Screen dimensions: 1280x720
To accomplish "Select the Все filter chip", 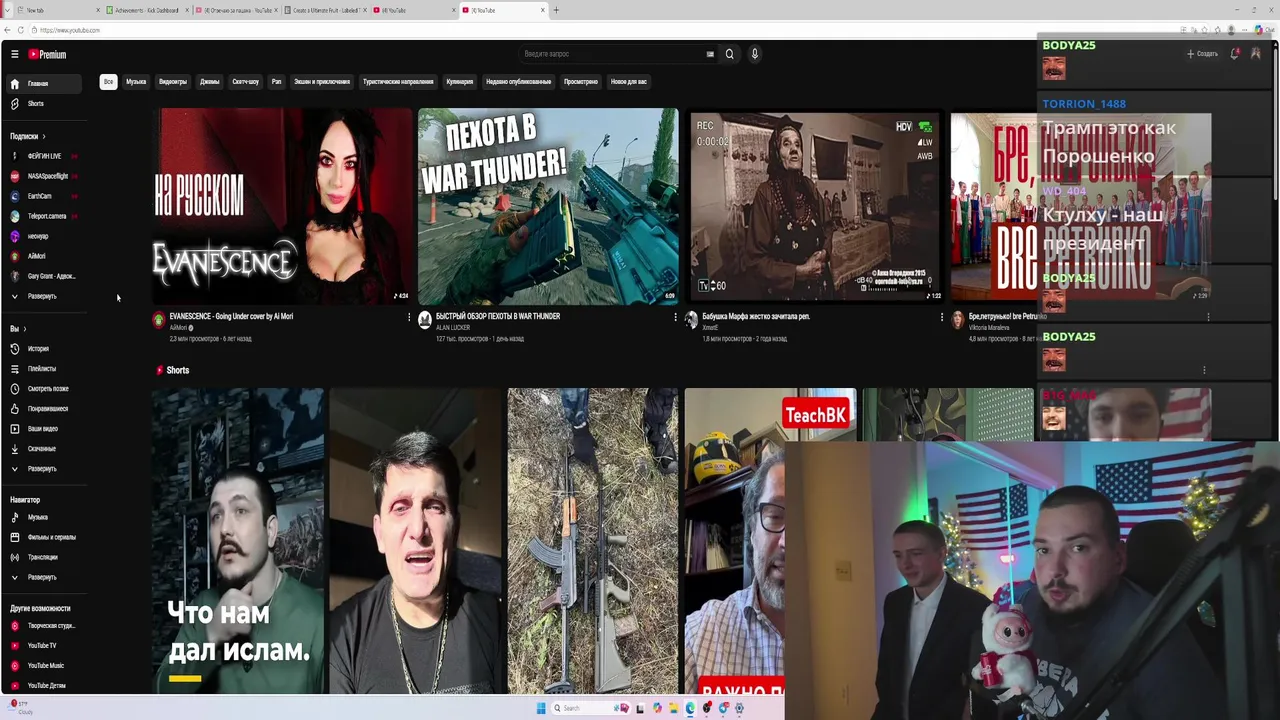I will [x=108, y=82].
